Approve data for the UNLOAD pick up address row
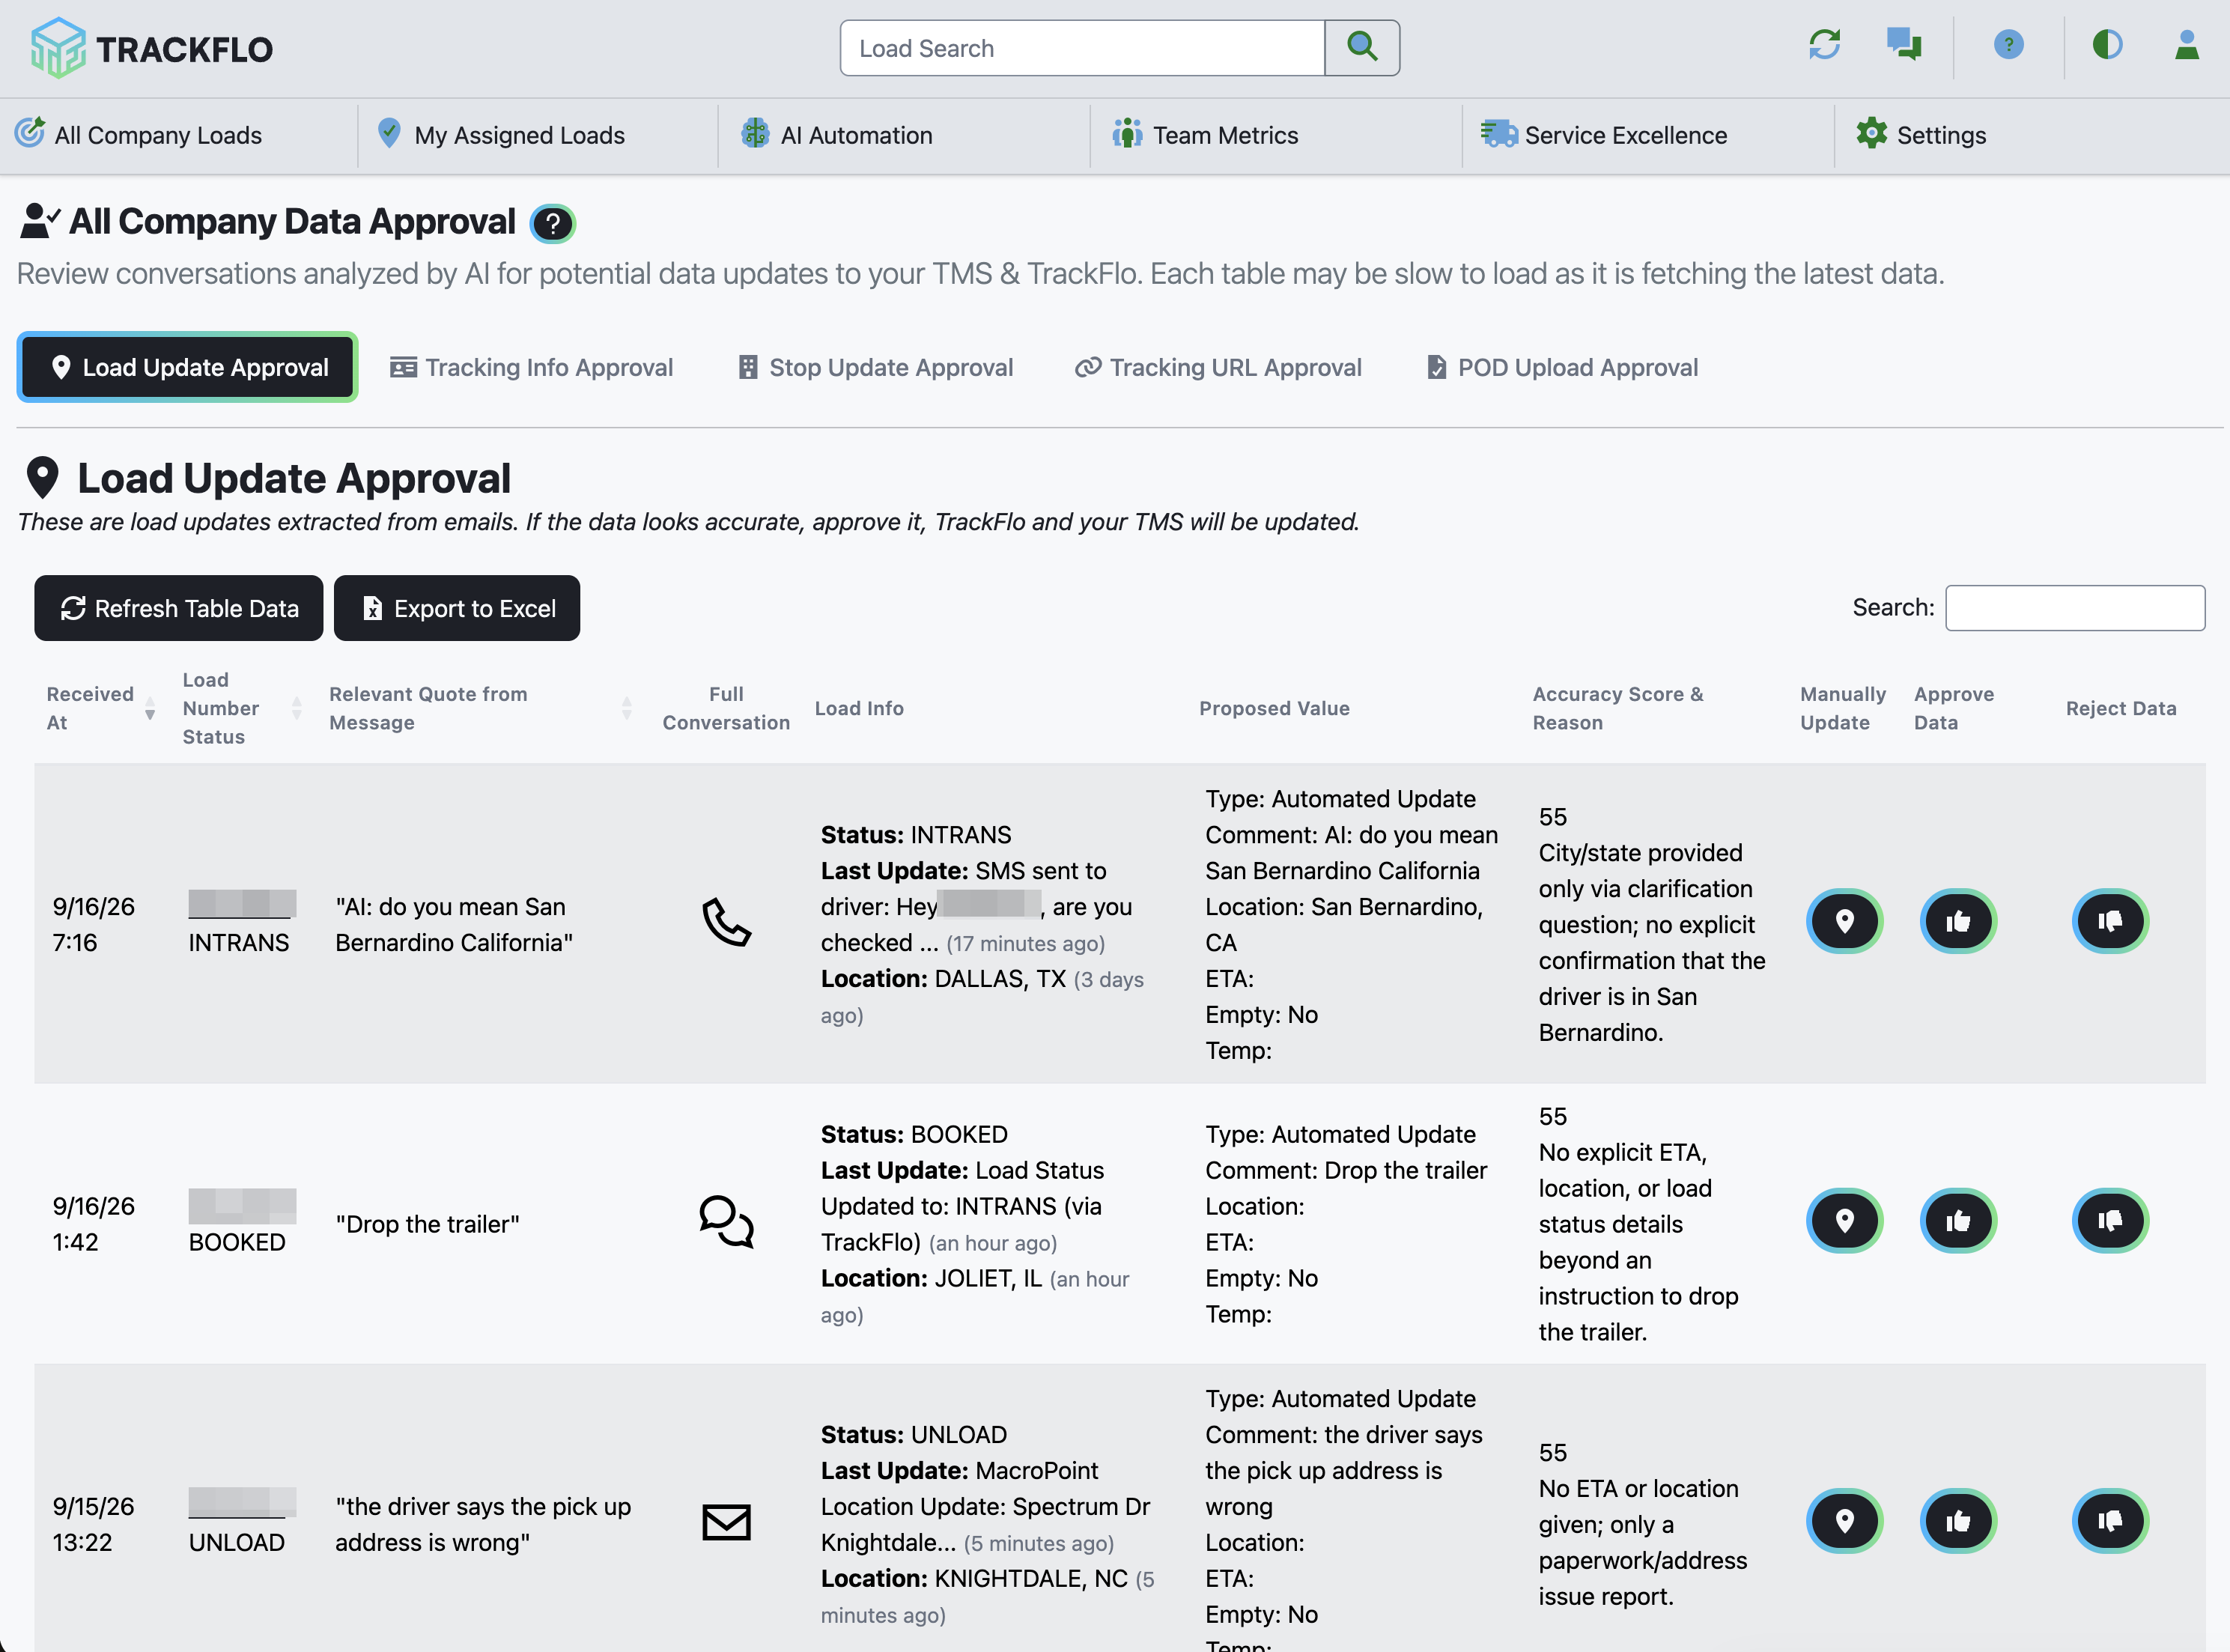 pos(1958,1520)
